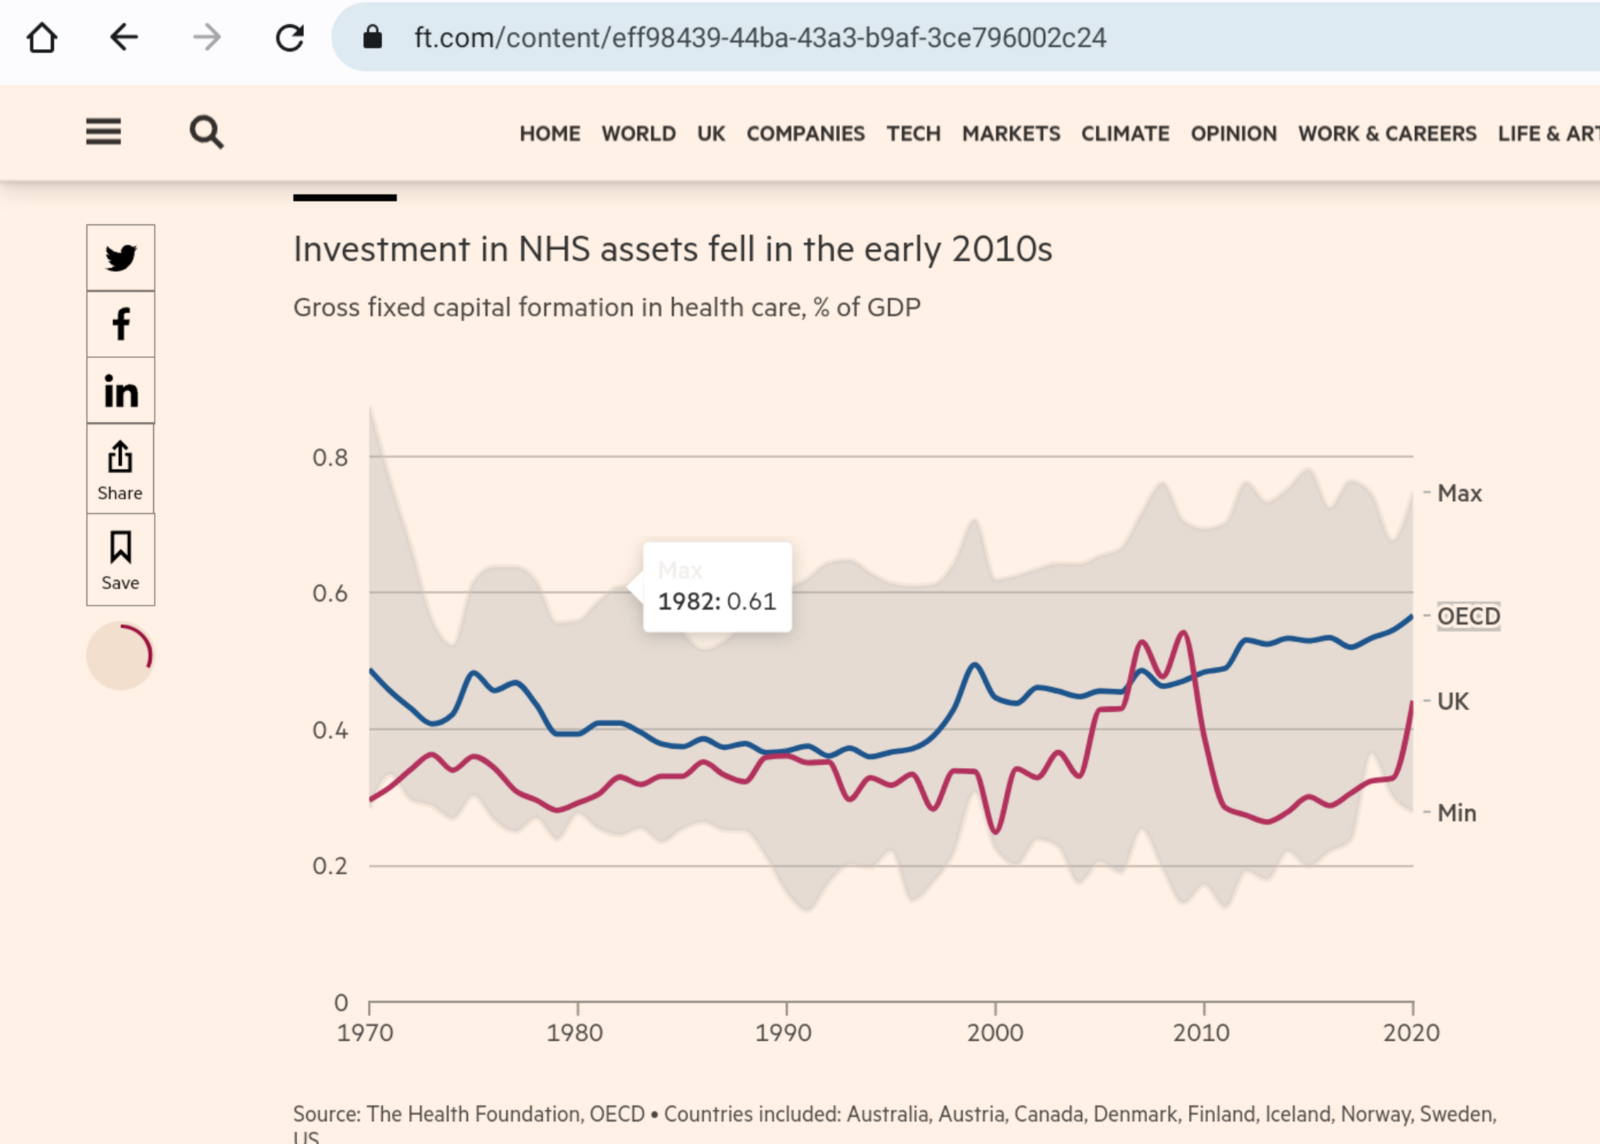Click the Share button in sidebar
The height and width of the screenshot is (1144, 1600).
(x=120, y=469)
